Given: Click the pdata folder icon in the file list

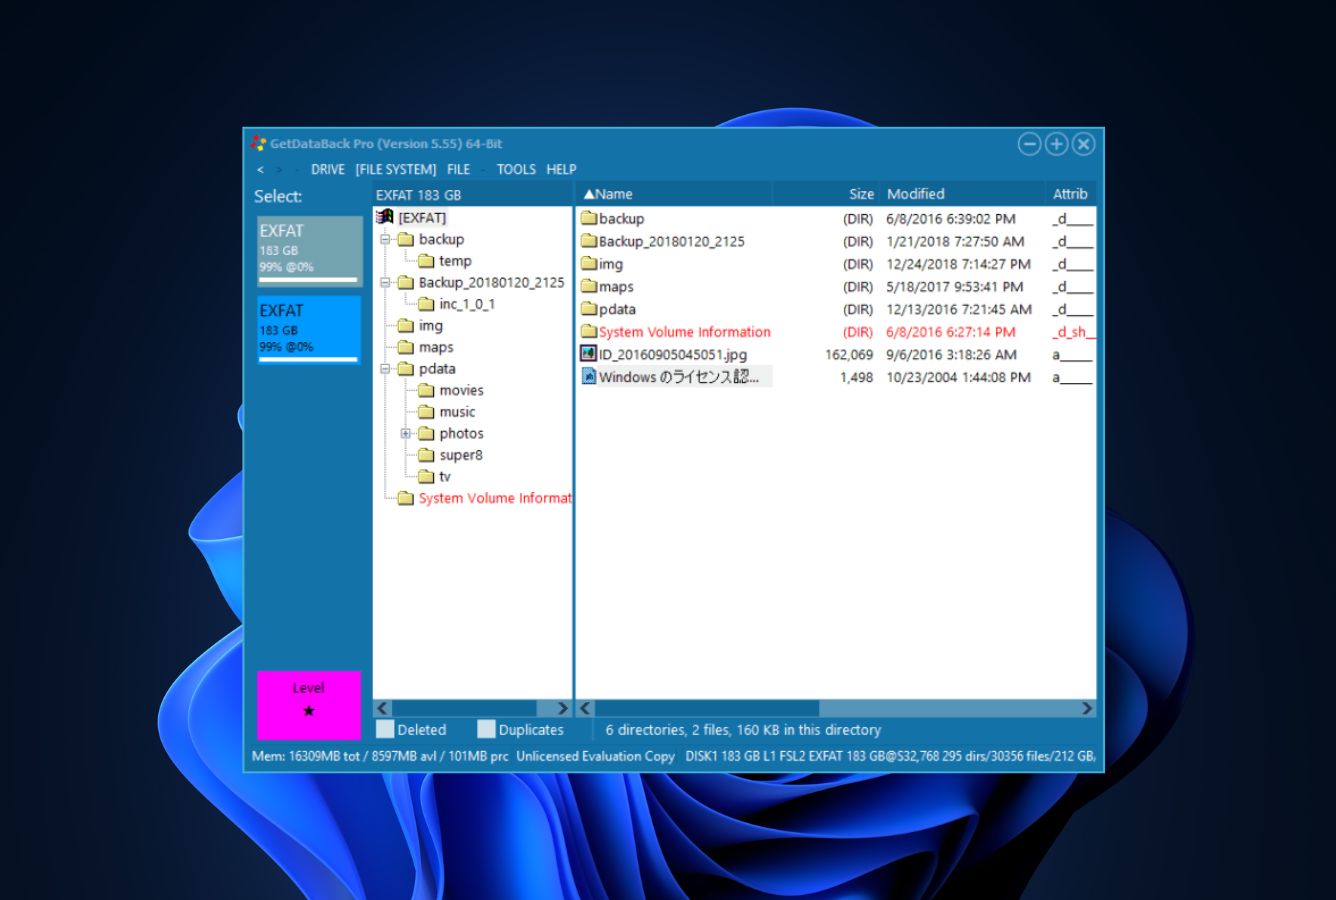Looking at the screenshot, I should (589, 309).
